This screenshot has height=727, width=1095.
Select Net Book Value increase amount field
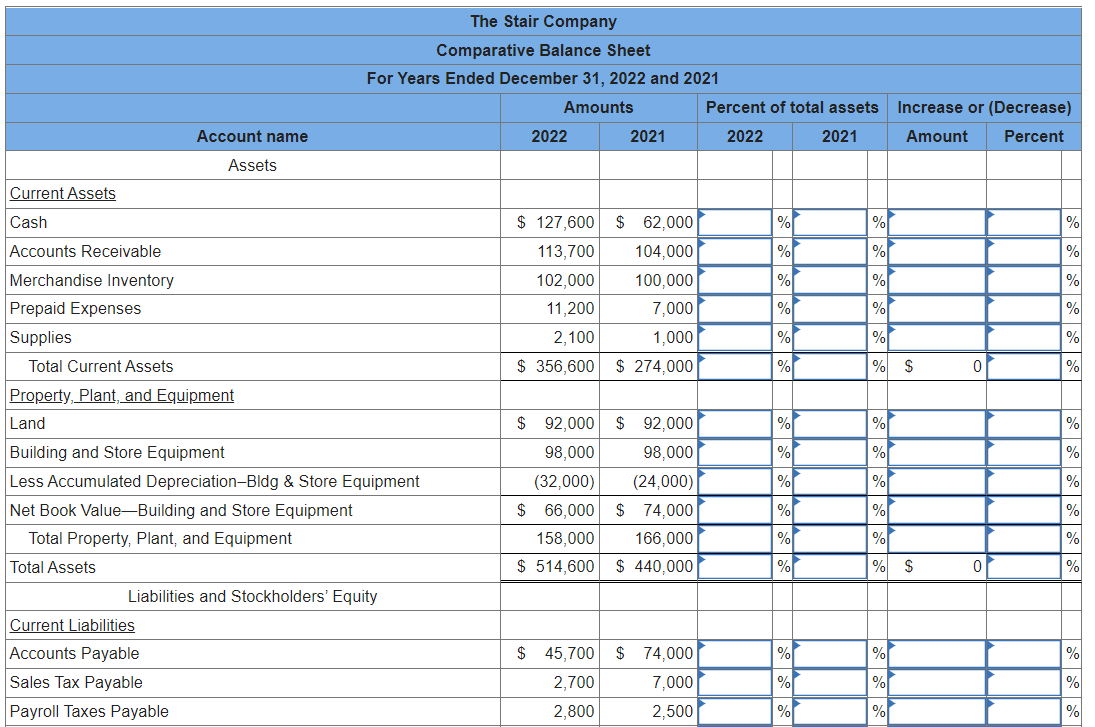pyautogui.click(x=937, y=511)
